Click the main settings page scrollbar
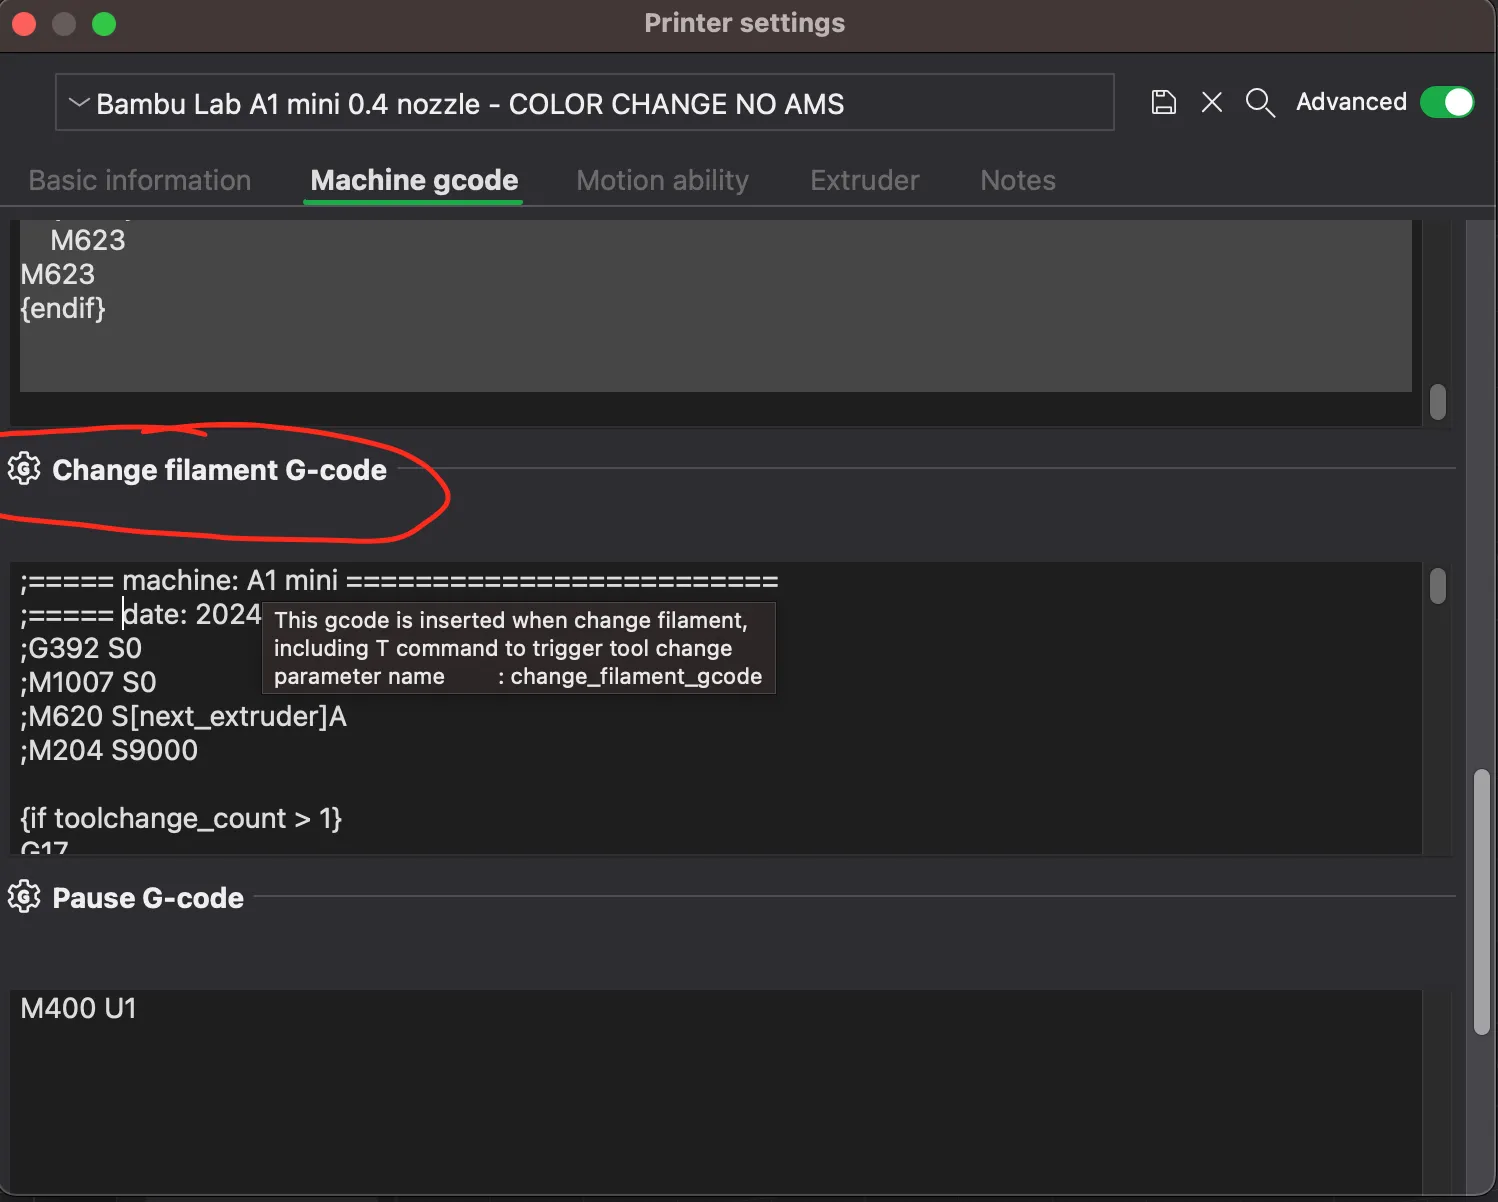The image size is (1498, 1202). tap(1482, 902)
